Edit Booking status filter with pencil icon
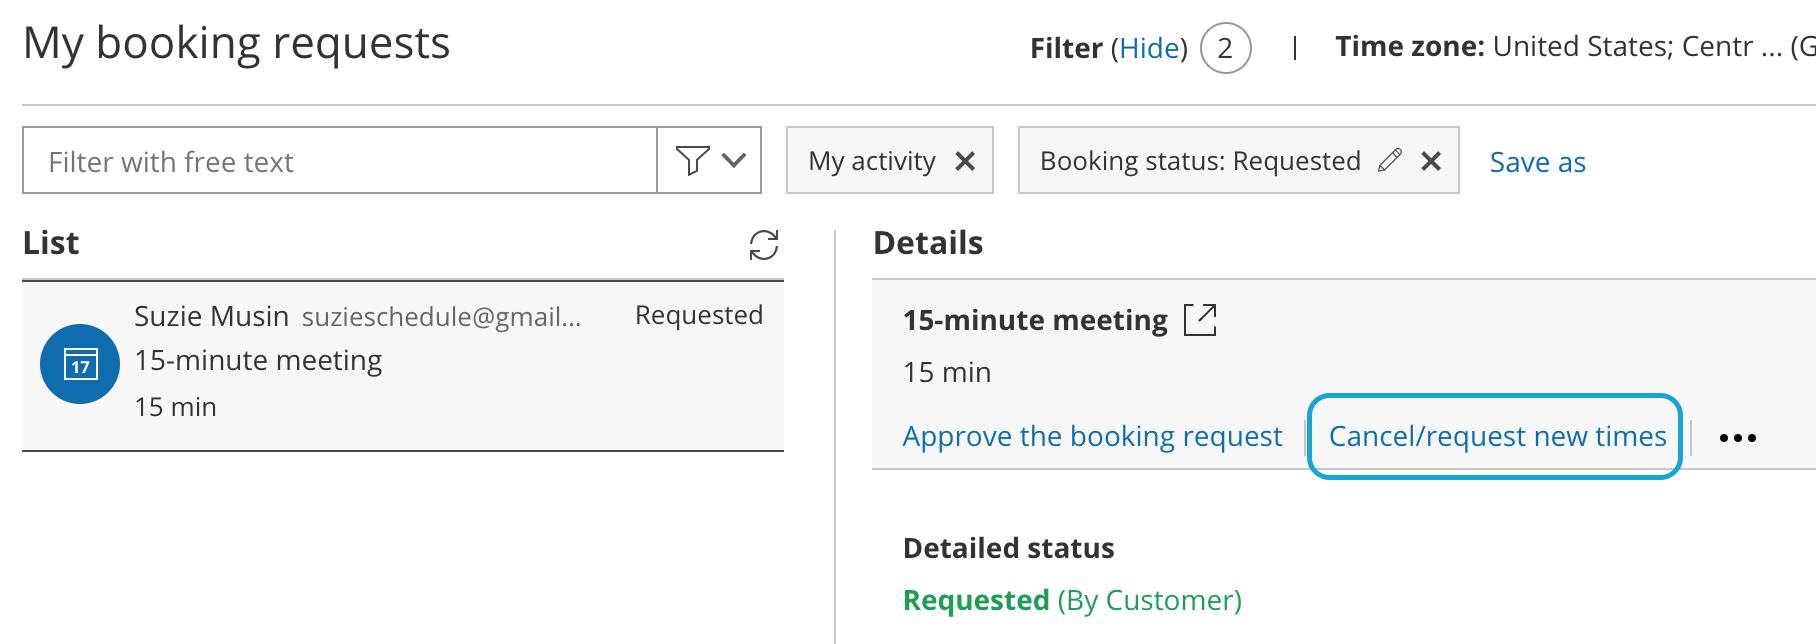This screenshot has width=1816, height=644. tap(1389, 160)
